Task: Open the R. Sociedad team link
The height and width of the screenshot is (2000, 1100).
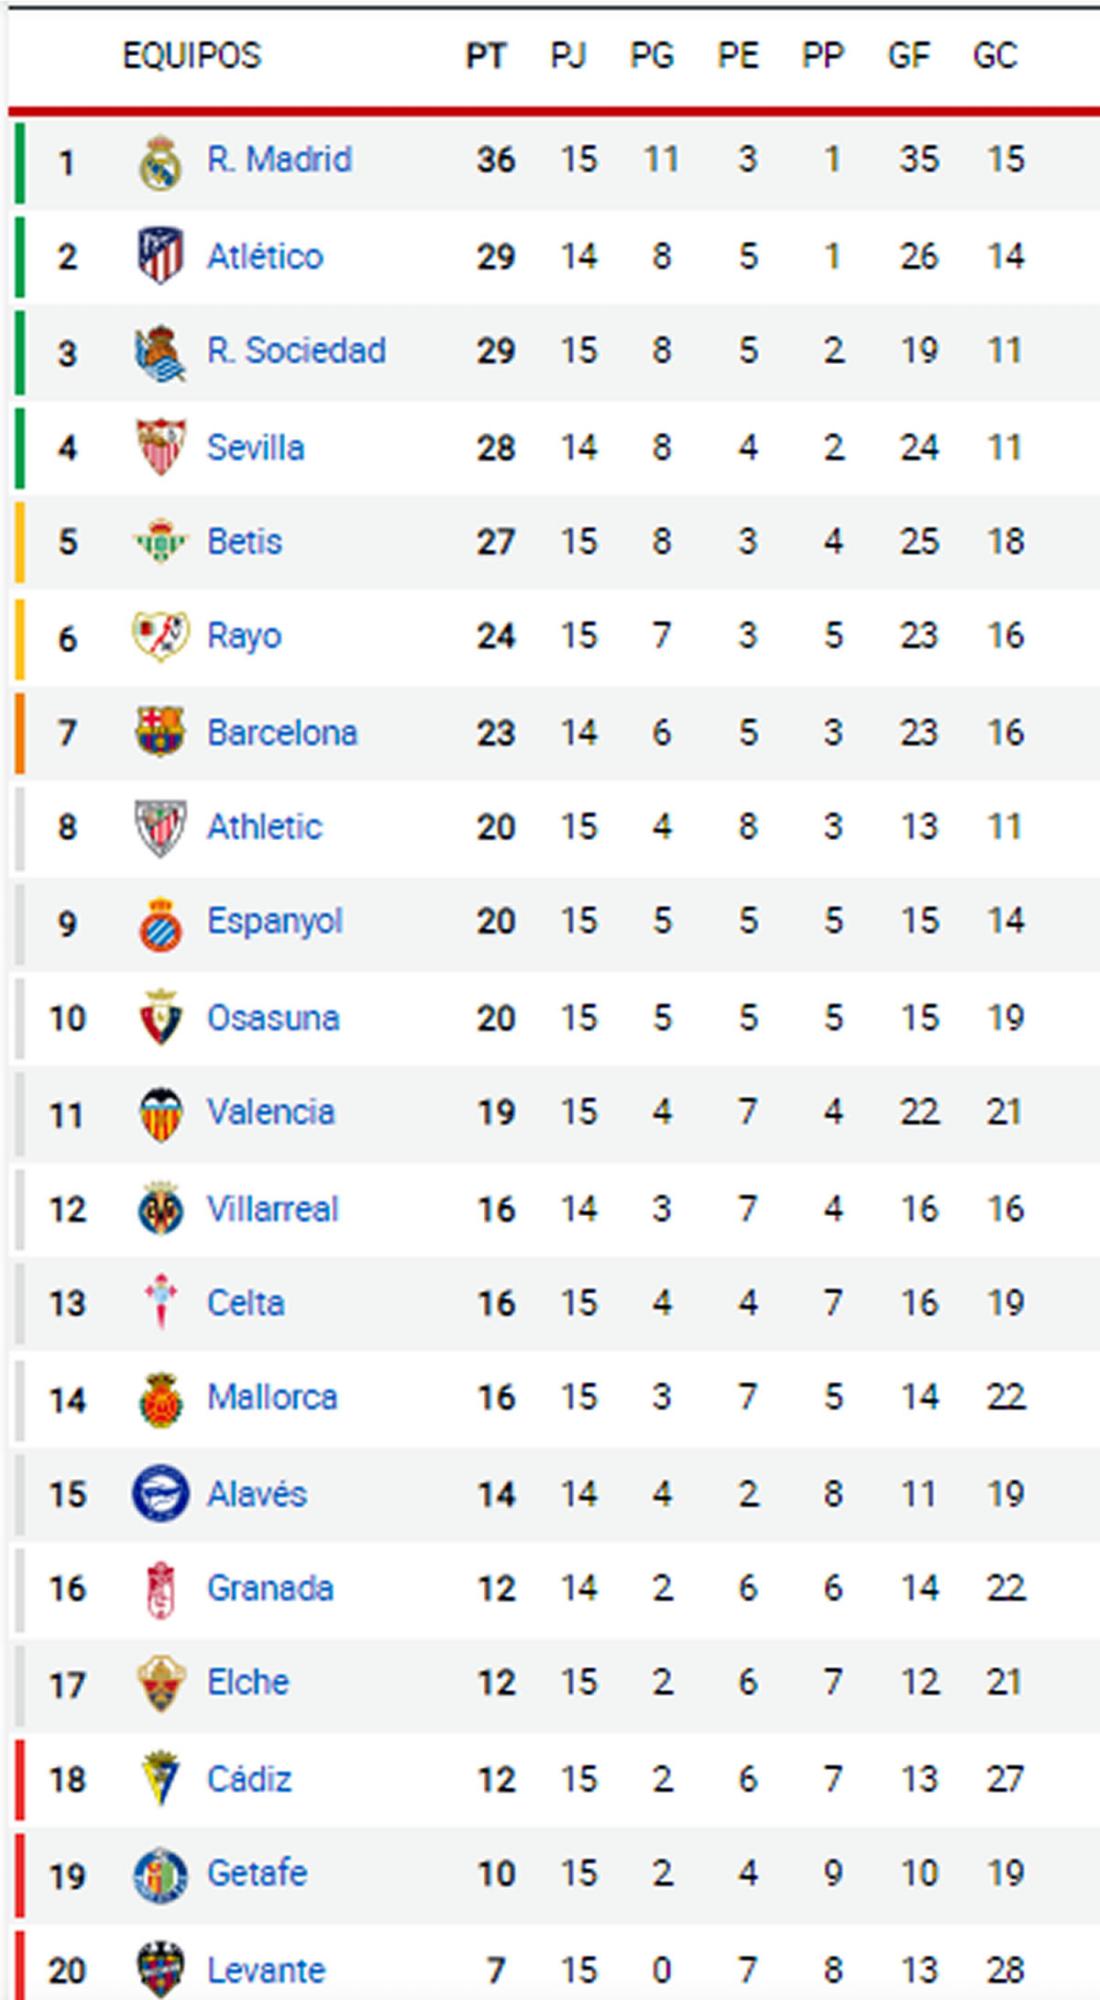Action: tap(296, 351)
